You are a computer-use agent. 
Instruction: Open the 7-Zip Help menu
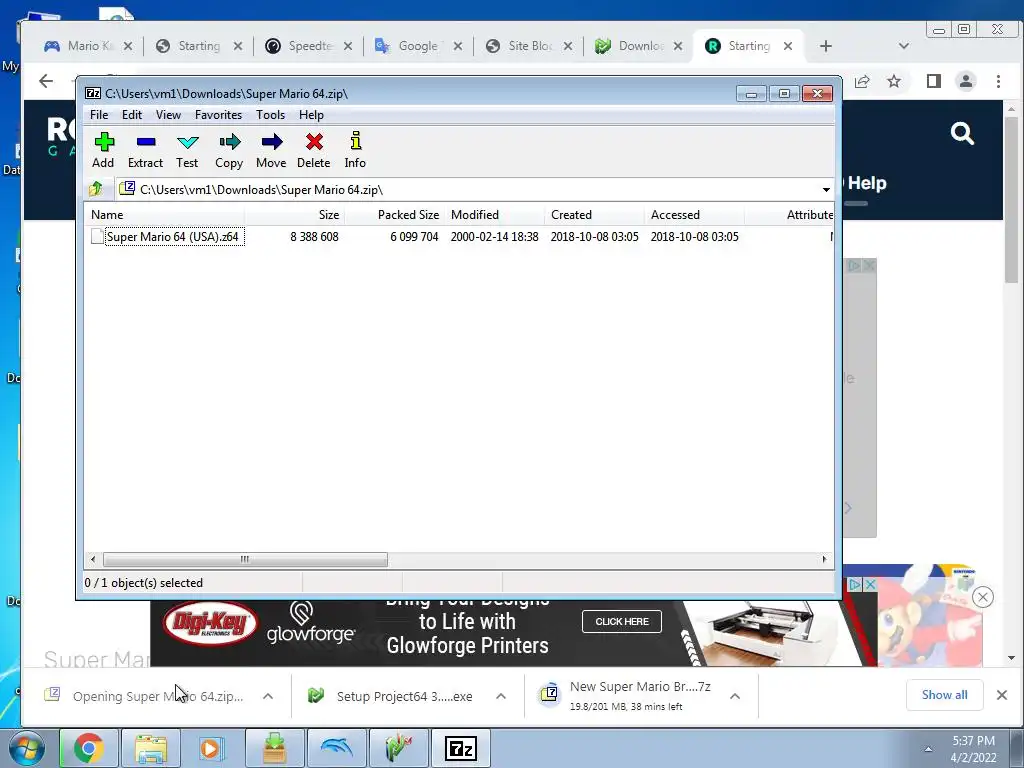pyautogui.click(x=312, y=115)
